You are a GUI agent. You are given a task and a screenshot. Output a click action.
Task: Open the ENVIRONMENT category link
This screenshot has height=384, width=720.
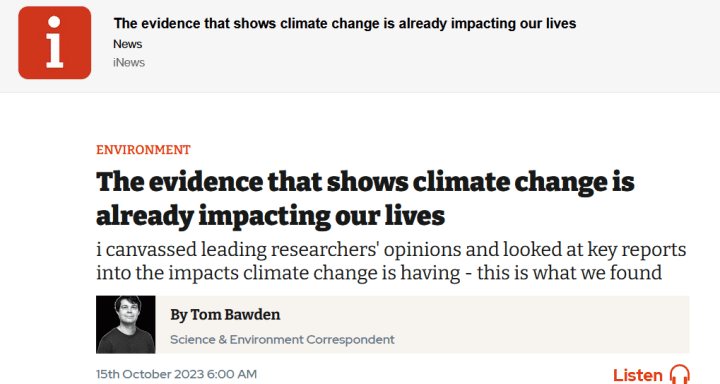[143, 150]
